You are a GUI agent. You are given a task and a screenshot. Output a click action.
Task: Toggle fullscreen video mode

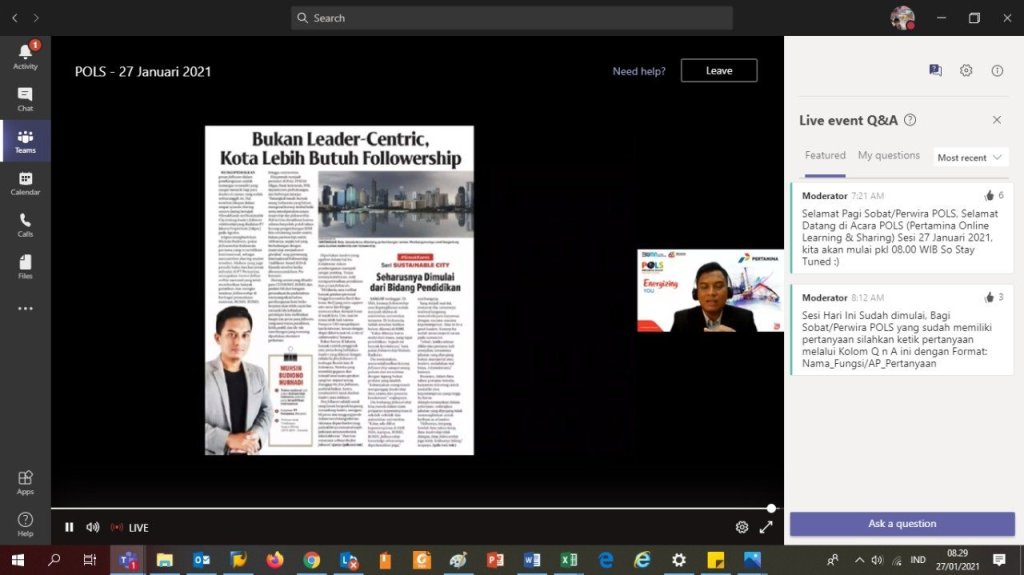pyautogui.click(x=766, y=527)
